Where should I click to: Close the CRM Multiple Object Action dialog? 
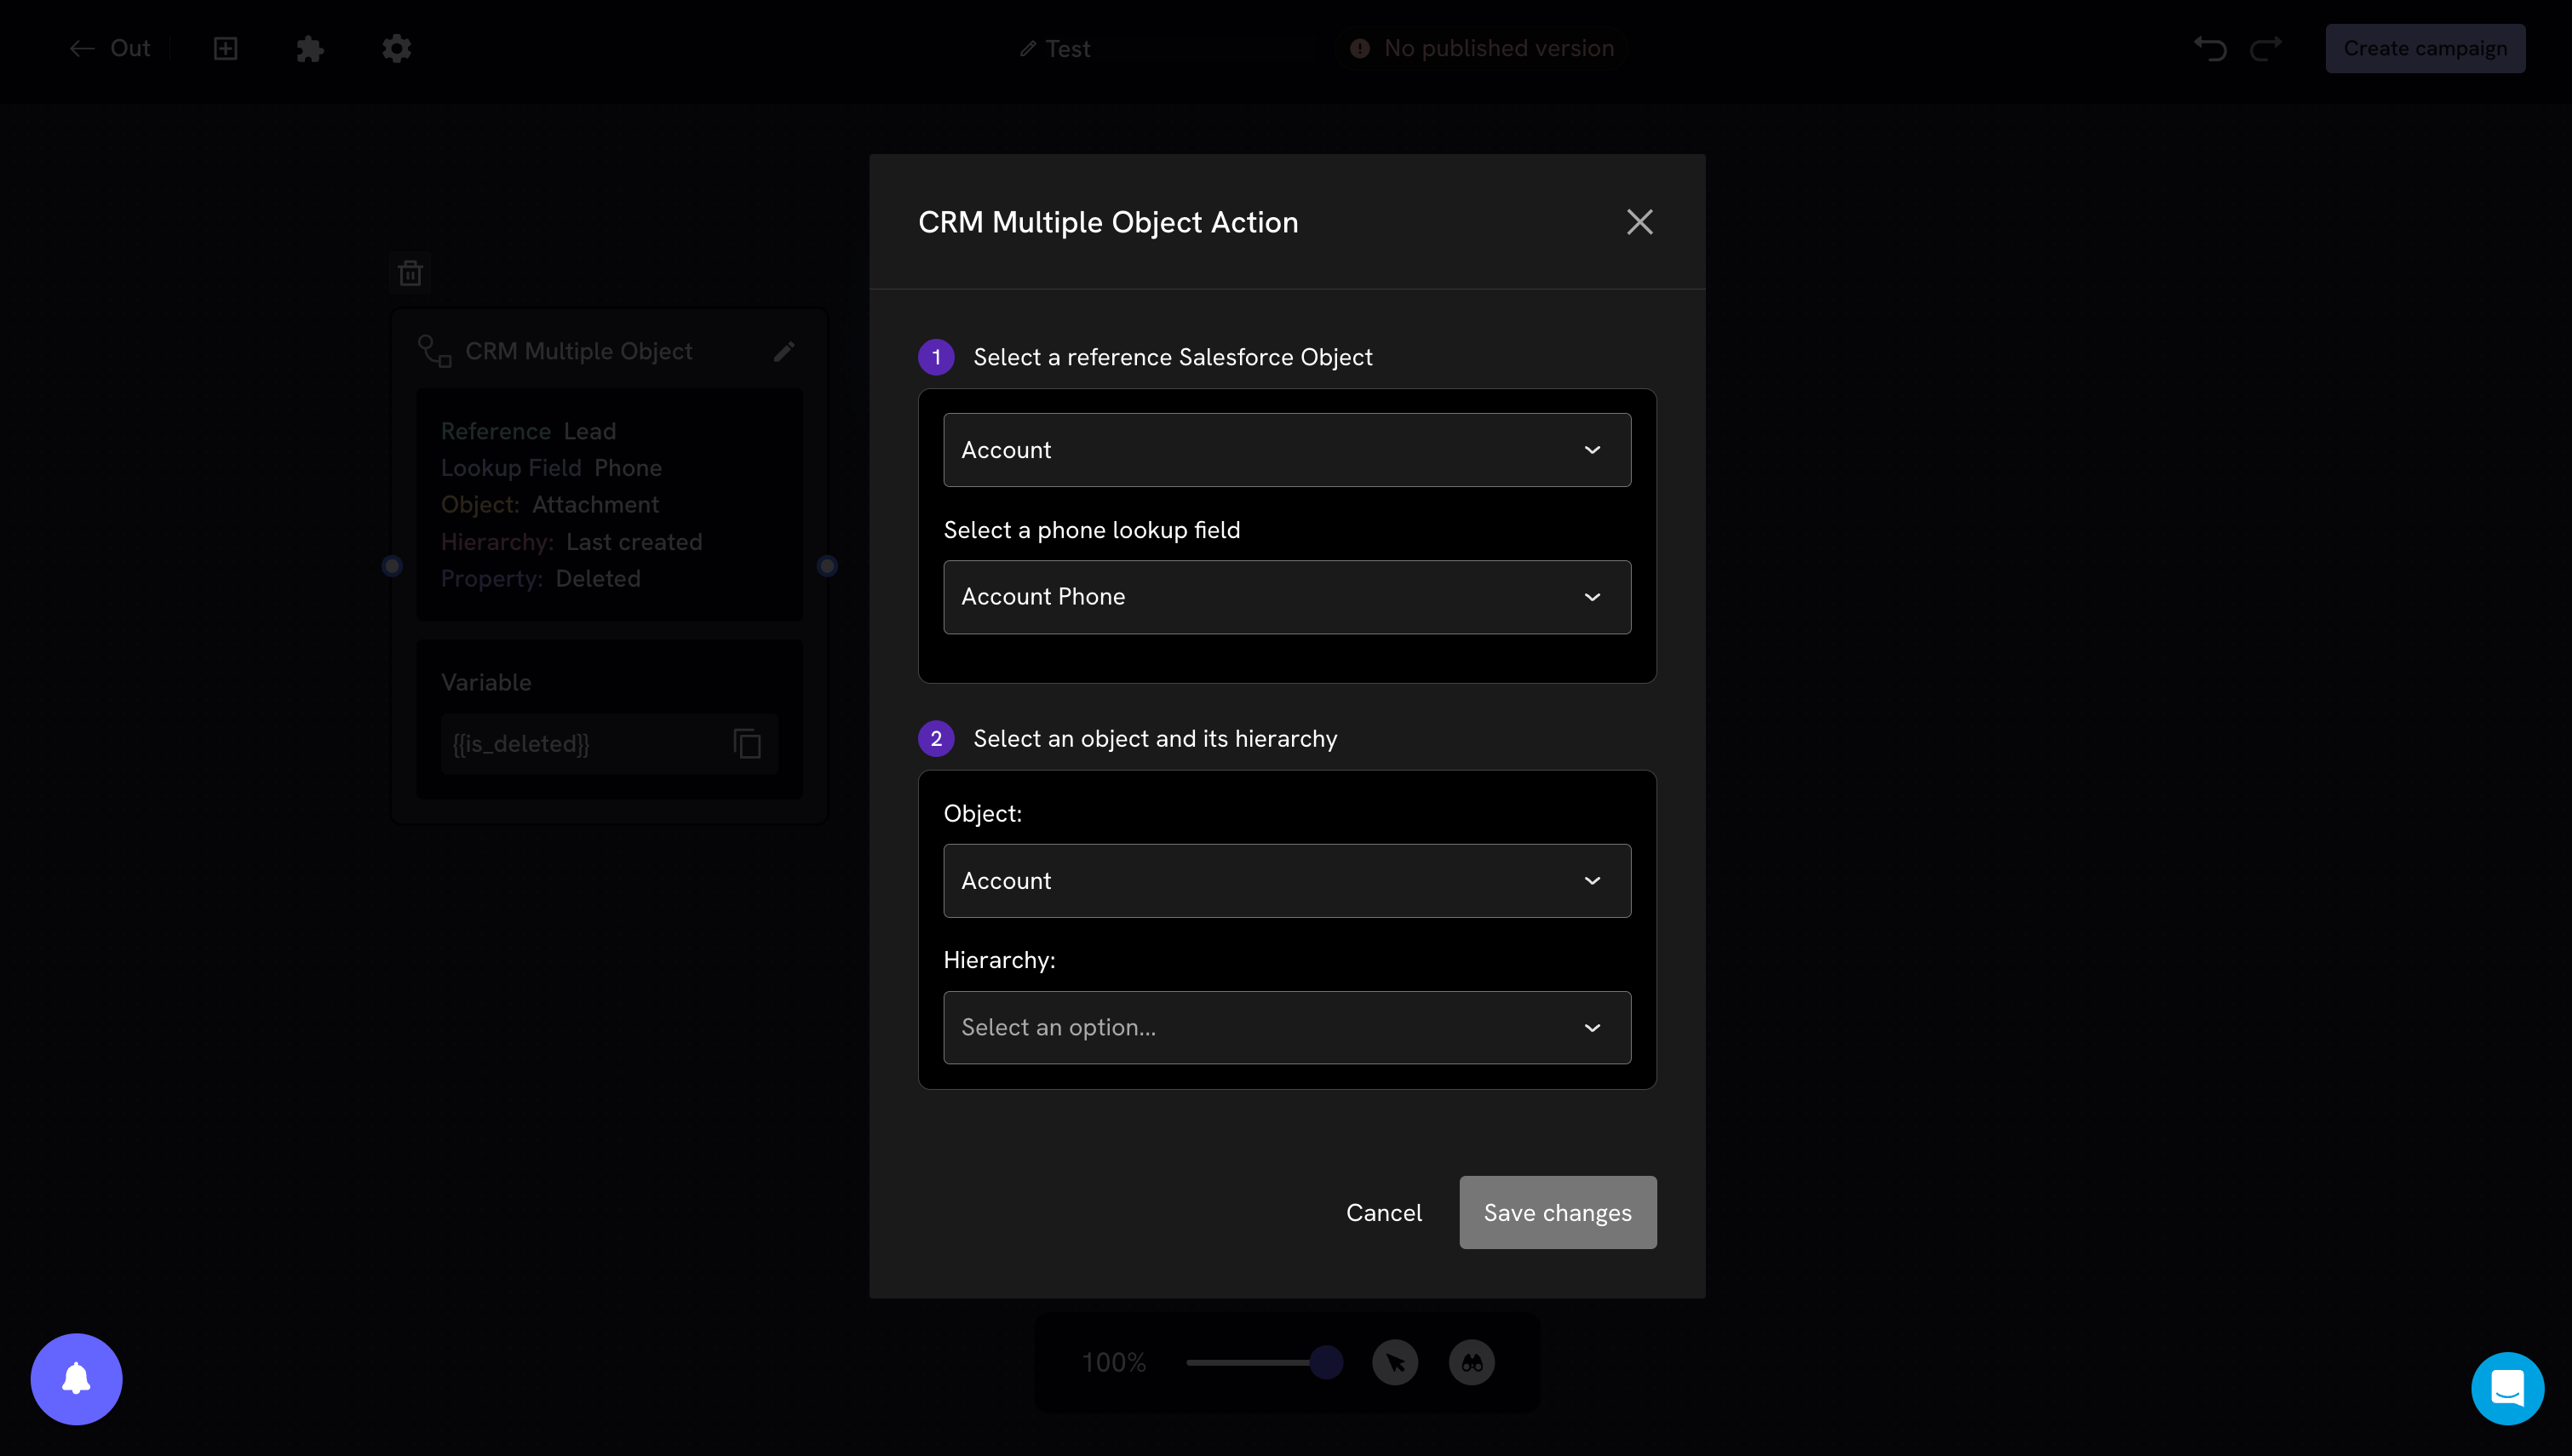(x=1639, y=222)
